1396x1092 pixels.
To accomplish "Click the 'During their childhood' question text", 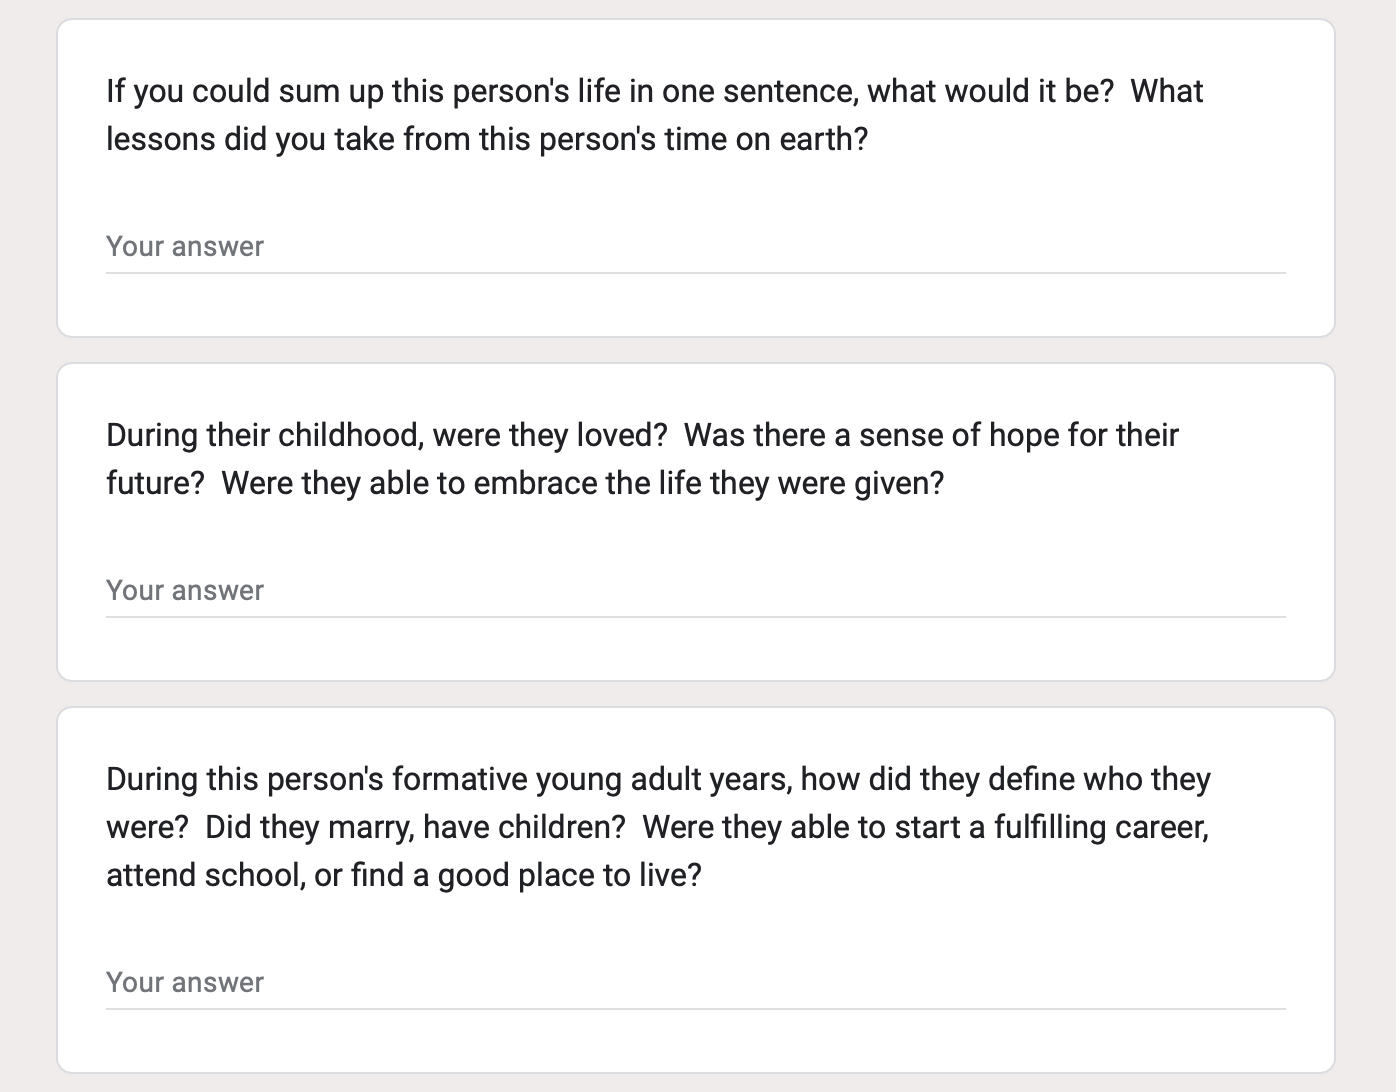I will click(642, 459).
